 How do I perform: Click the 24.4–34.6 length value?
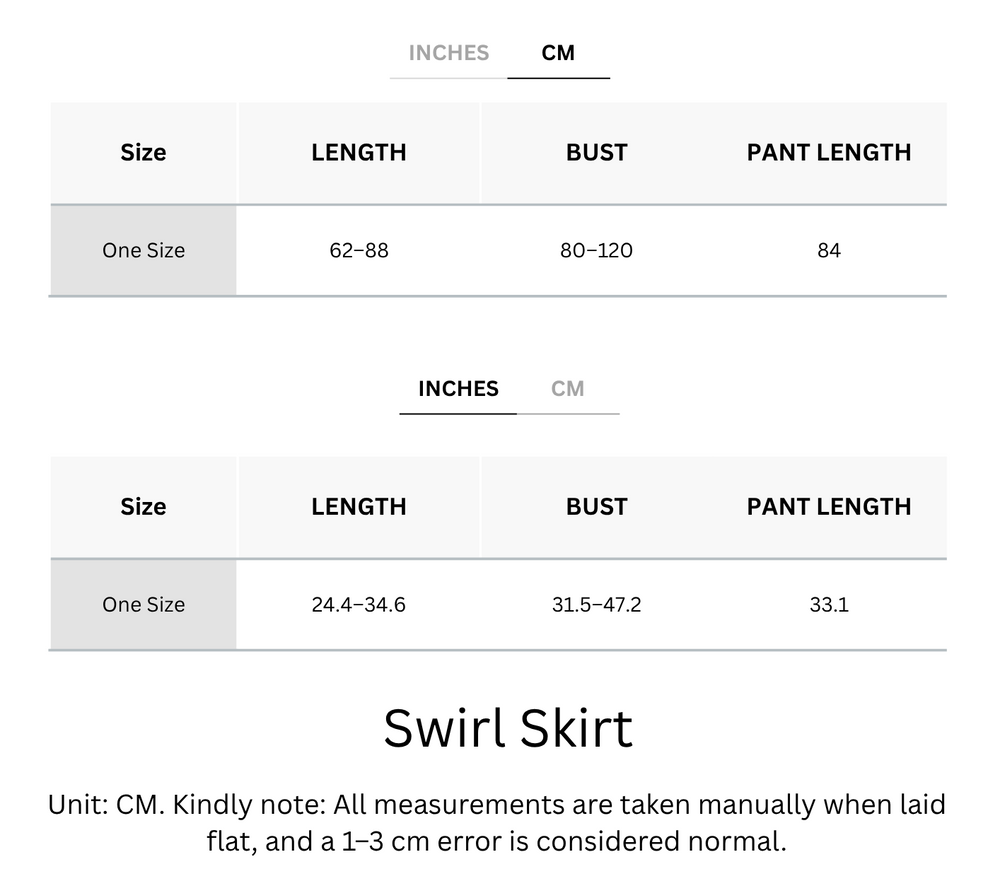click(x=358, y=604)
